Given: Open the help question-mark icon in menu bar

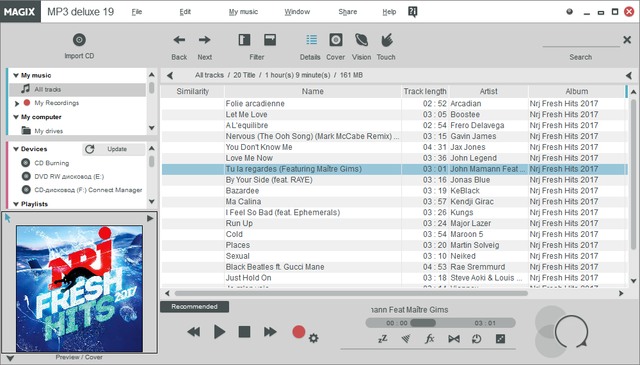Looking at the screenshot, I should [x=412, y=12].
